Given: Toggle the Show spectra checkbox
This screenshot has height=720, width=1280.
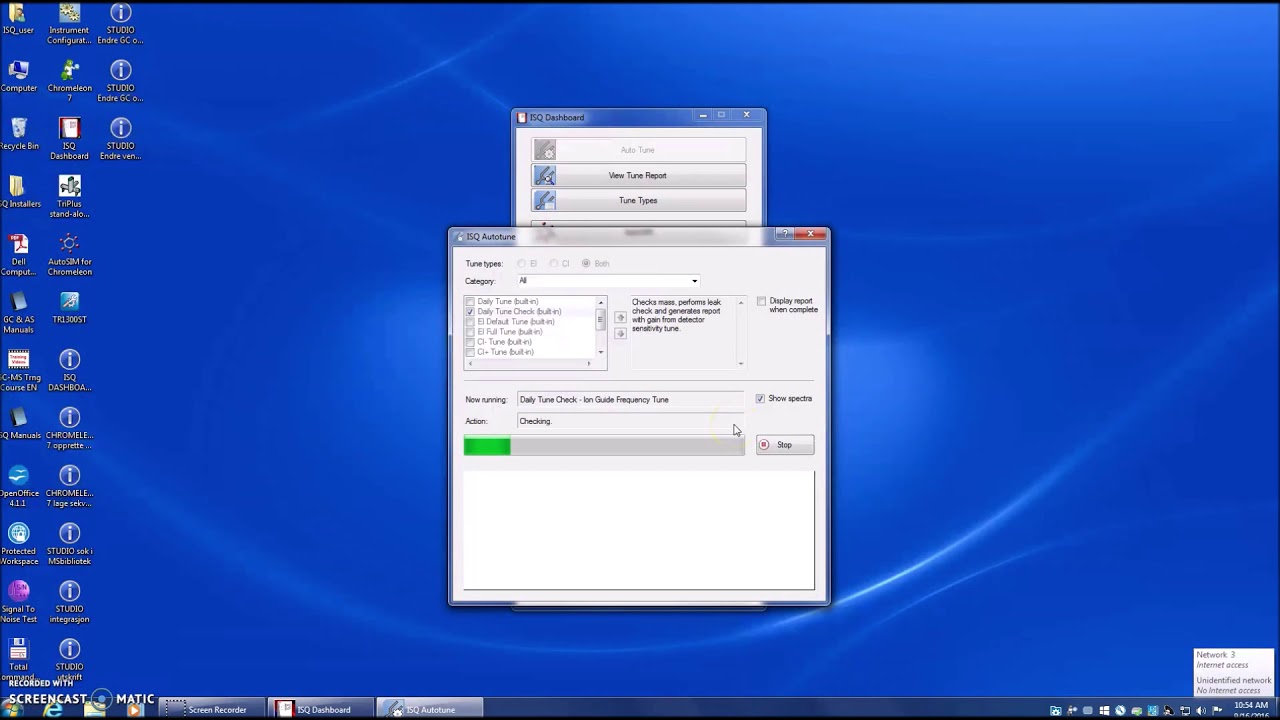Looking at the screenshot, I should (x=760, y=399).
